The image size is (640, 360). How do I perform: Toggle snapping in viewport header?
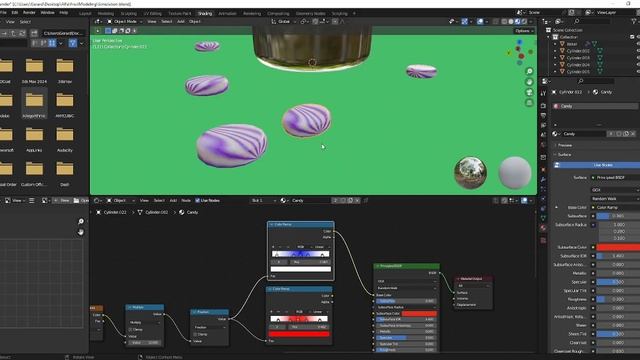315,21
